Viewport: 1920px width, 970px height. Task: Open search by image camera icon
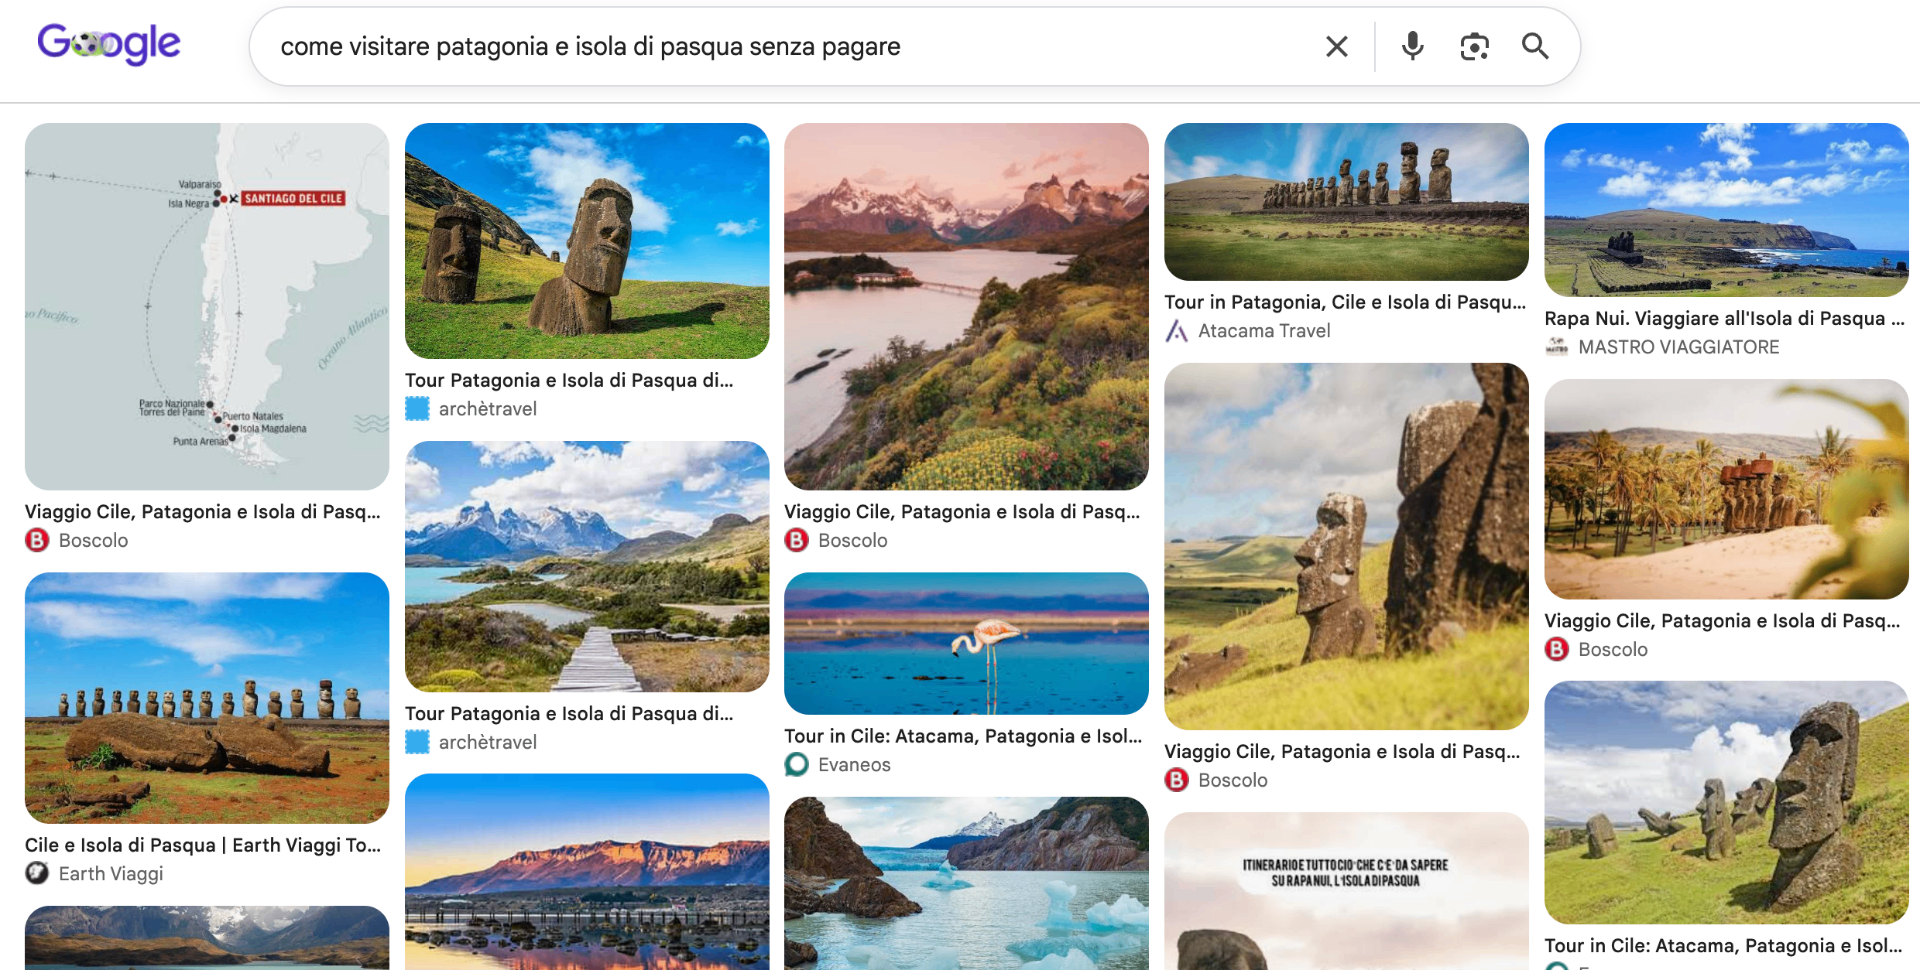click(1474, 46)
